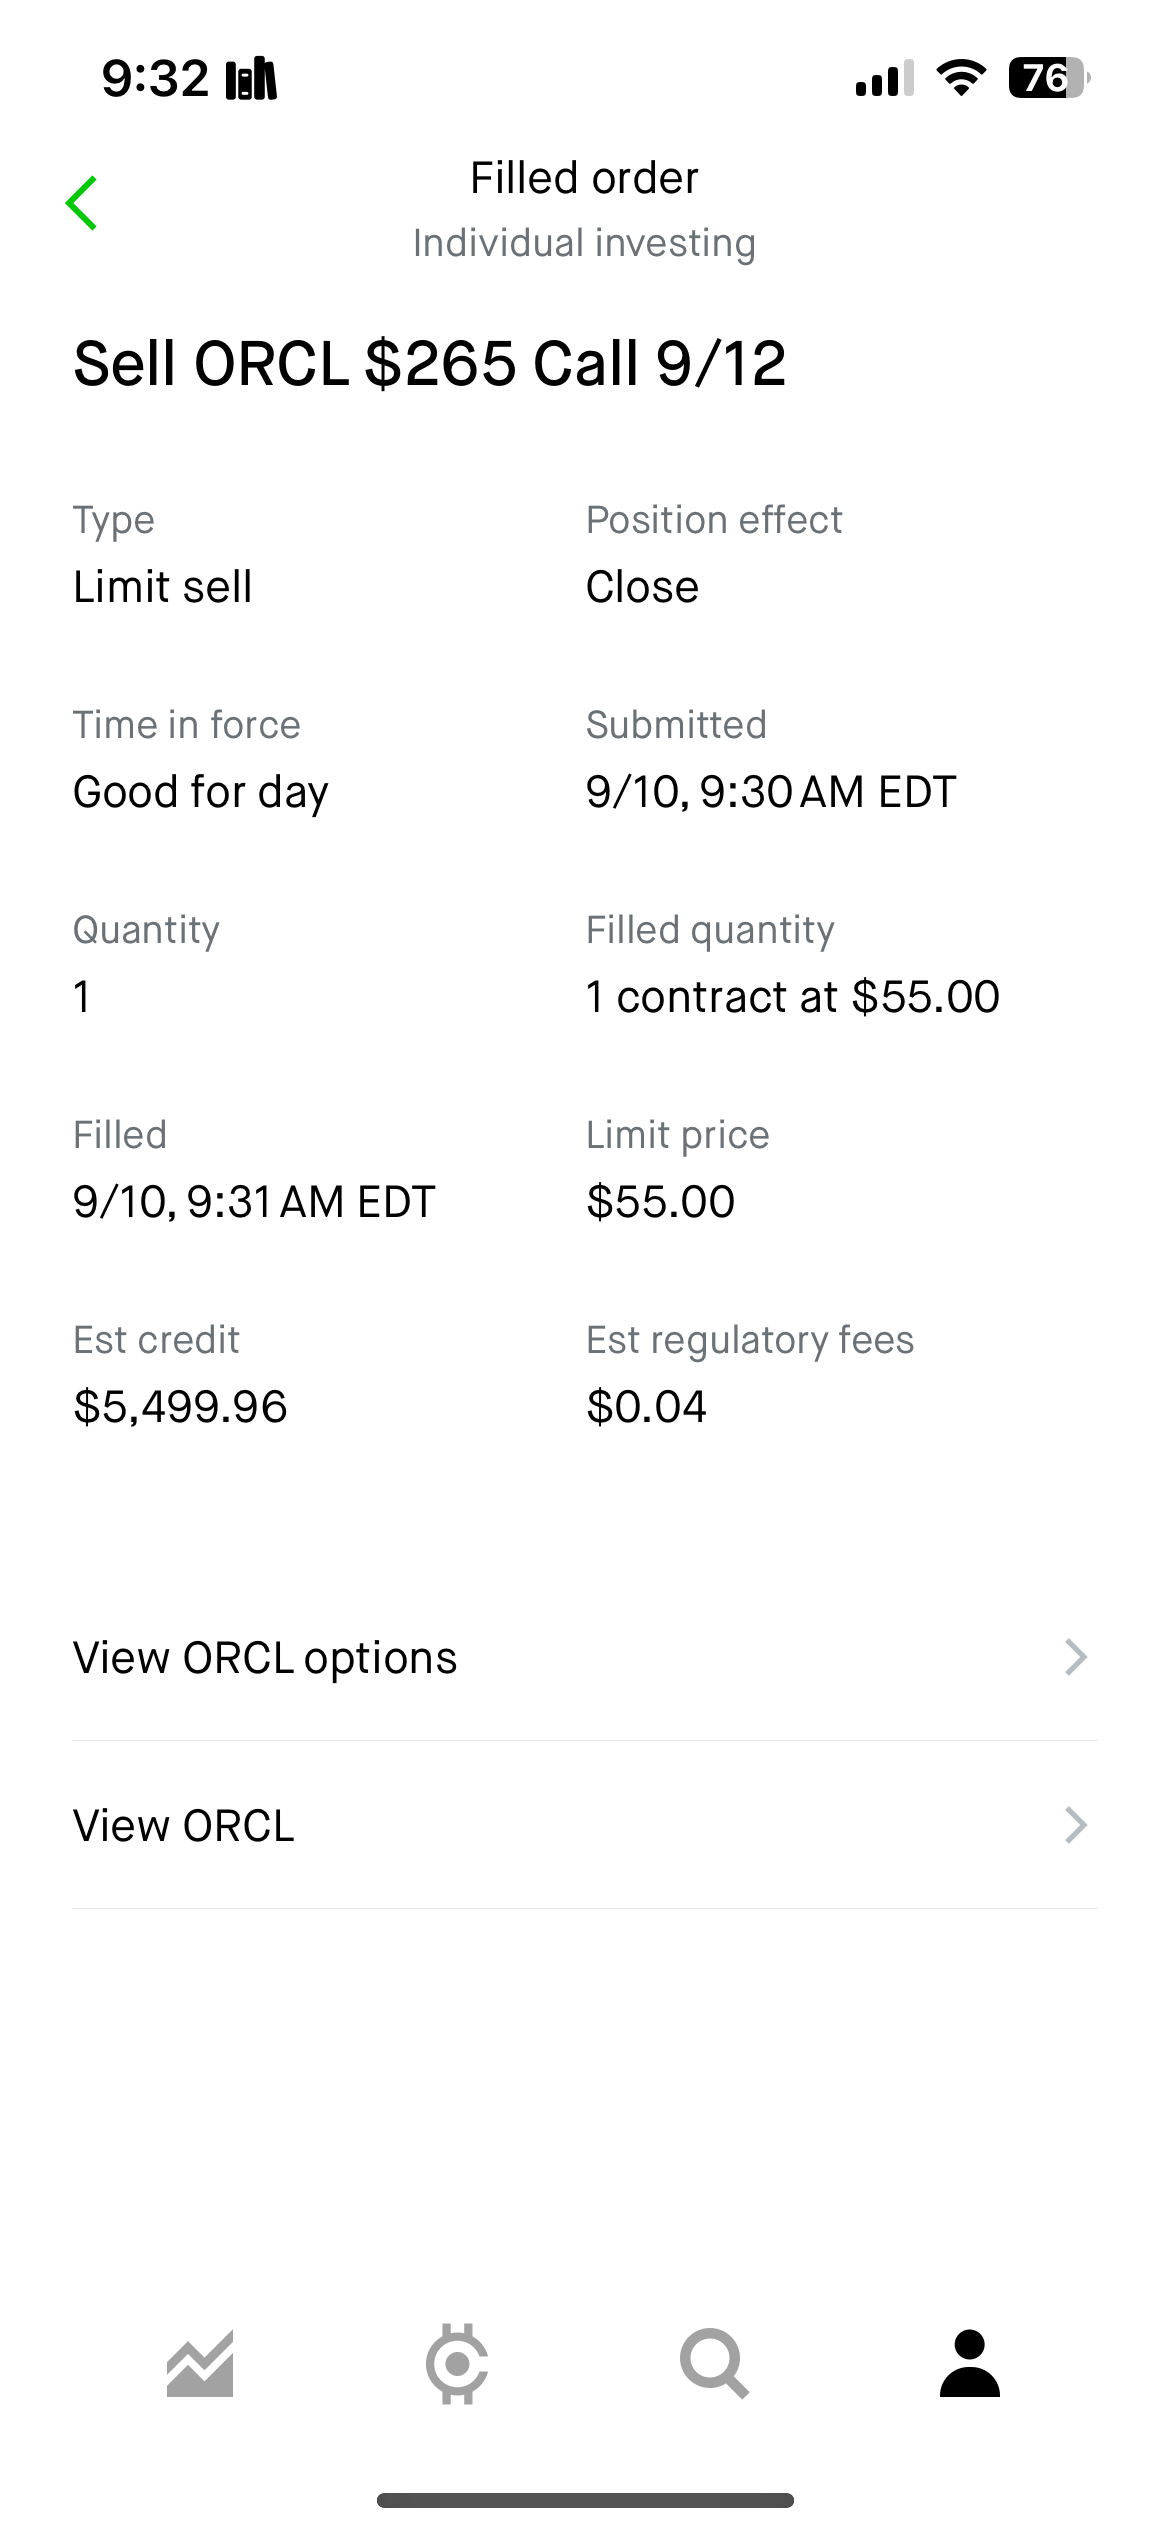Tap the cellular signal bars icon
The width and height of the screenshot is (1170, 2532).
pos(885,78)
